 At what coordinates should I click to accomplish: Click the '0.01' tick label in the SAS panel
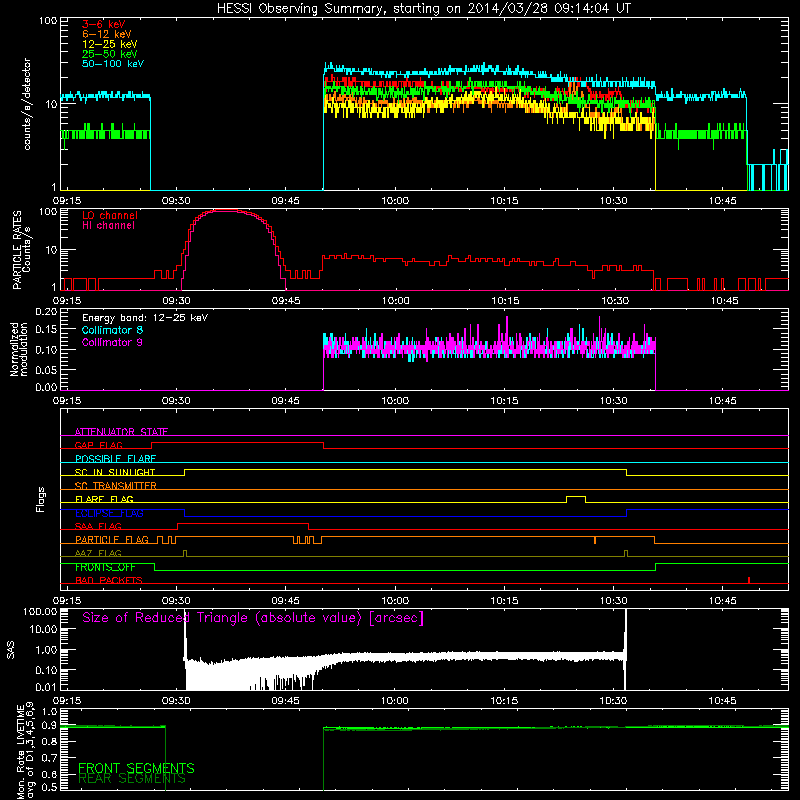pos(47,687)
